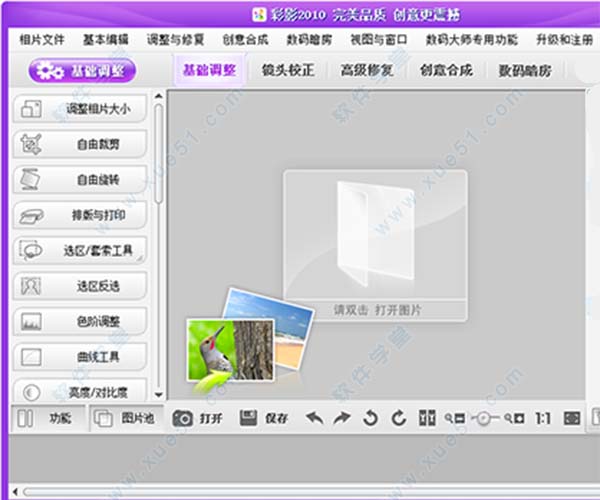Screen dimensions: 600x500
Task: Switch to the 基础调整 tab
Action: (209, 70)
